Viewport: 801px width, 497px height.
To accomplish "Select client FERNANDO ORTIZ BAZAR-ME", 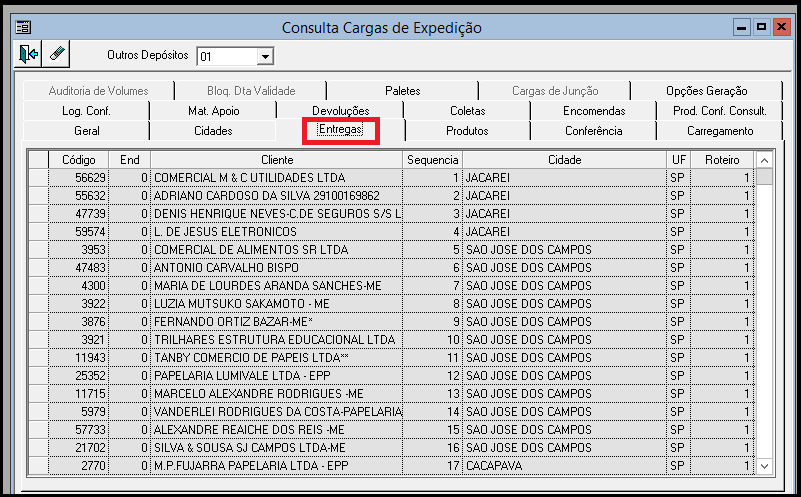I will (276, 322).
